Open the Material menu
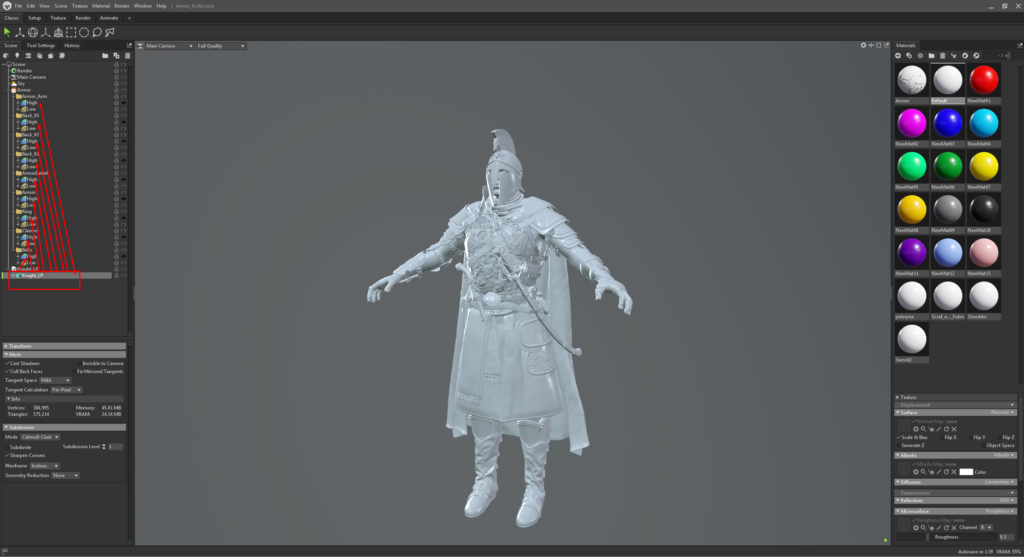The width and height of the screenshot is (1024, 557). (x=101, y=6)
